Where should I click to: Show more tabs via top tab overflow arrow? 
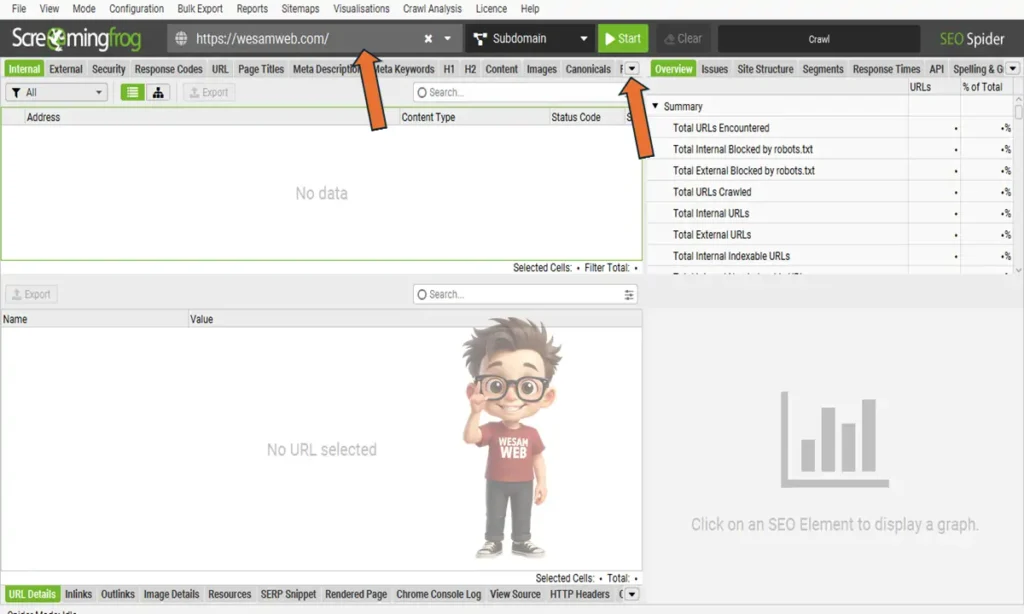pos(632,69)
